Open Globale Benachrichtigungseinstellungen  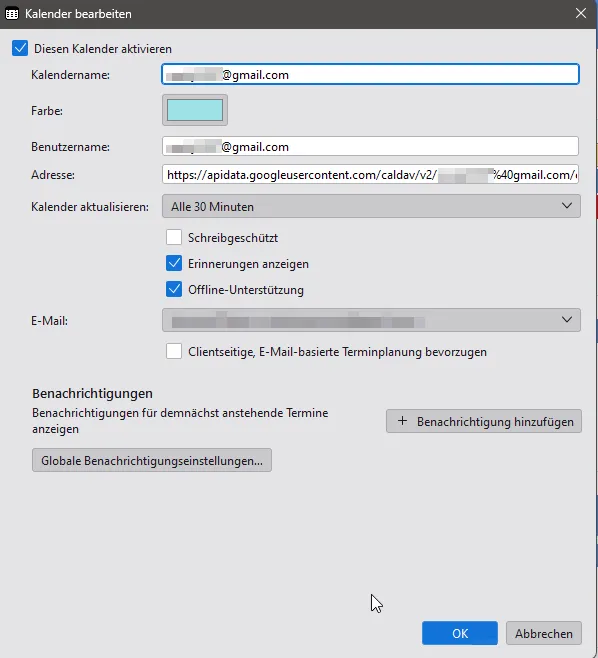pyautogui.click(x=152, y=460)
